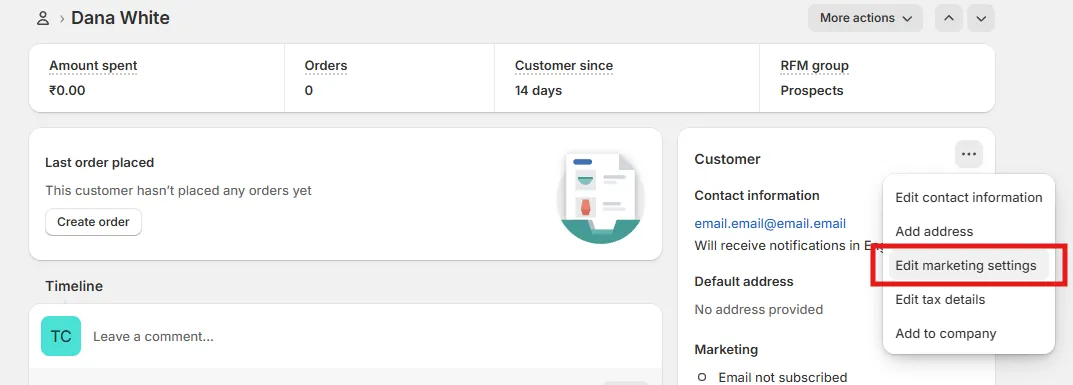Click the customers person icon in breadcrumb
The width and height of the screenshot is (1073, 385).
(x=42, y=18)
